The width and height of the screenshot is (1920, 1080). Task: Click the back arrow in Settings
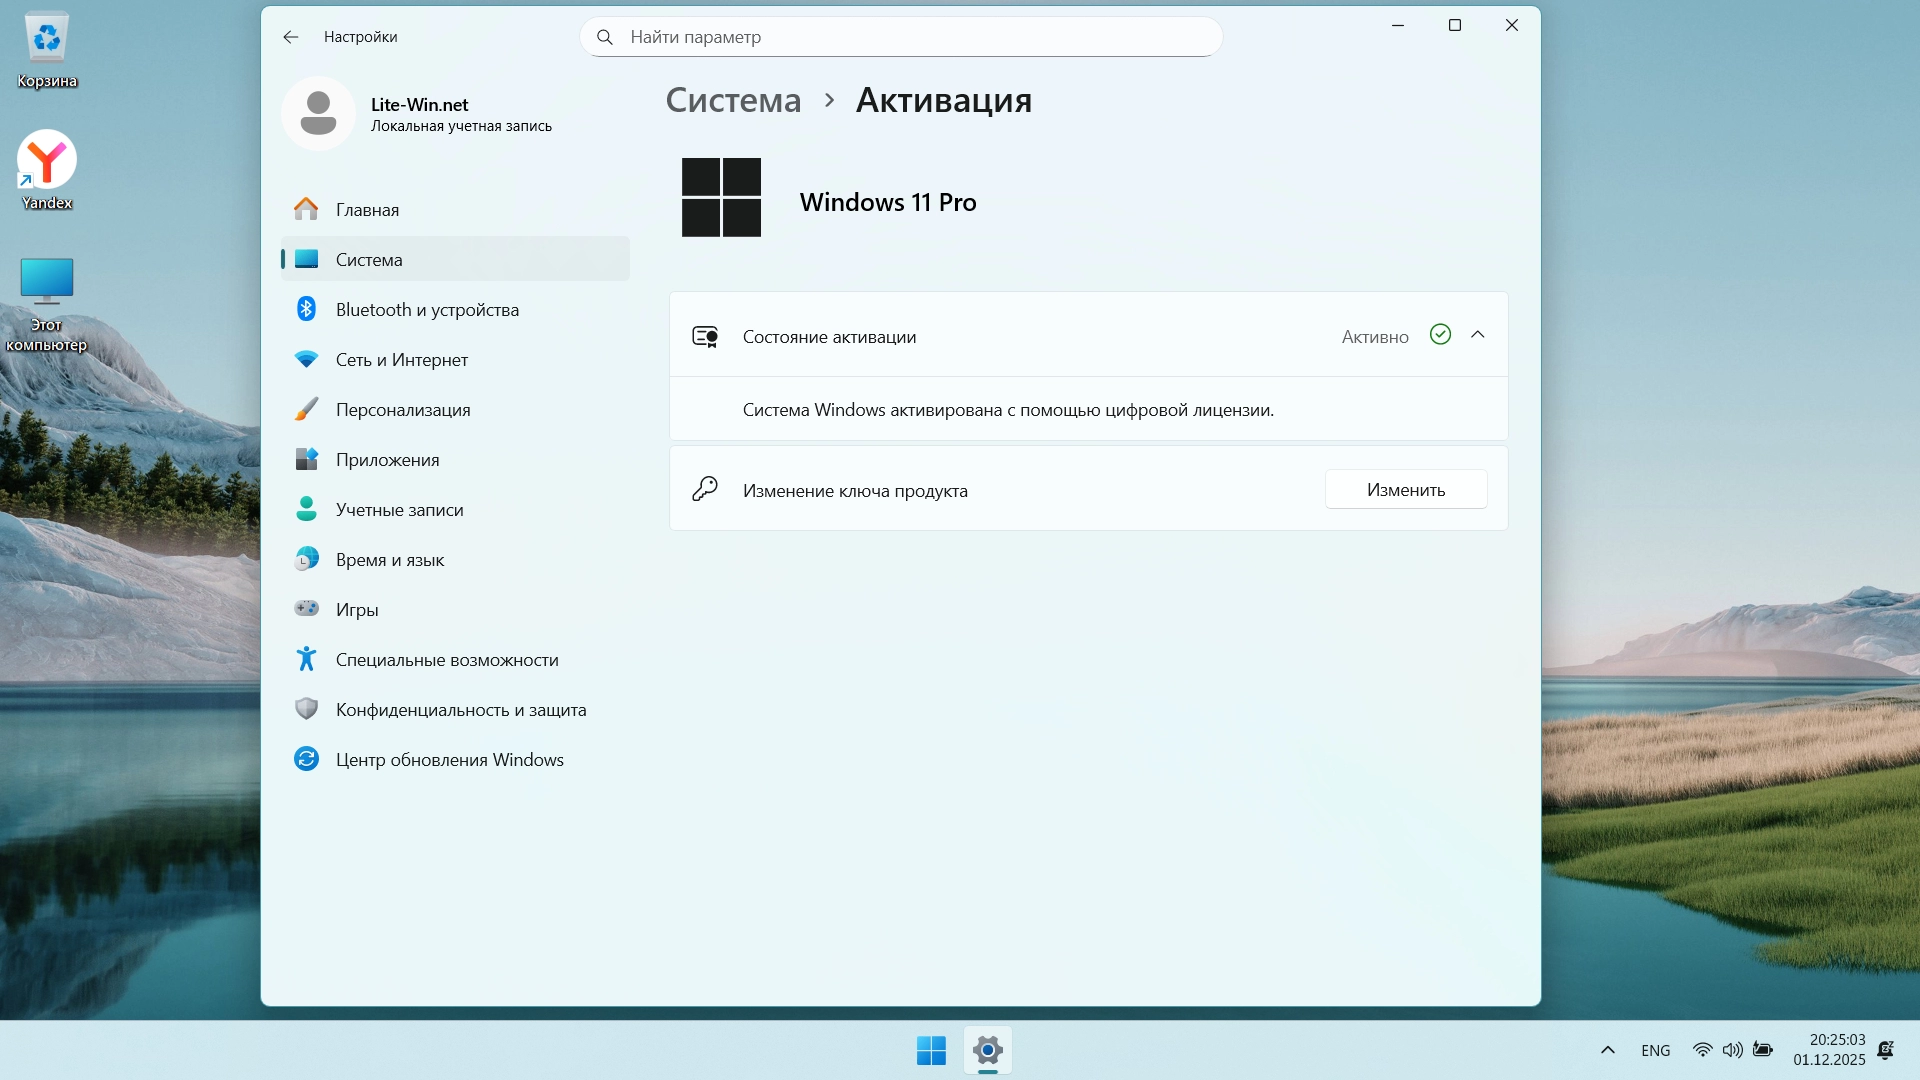[x=291, y=37]
